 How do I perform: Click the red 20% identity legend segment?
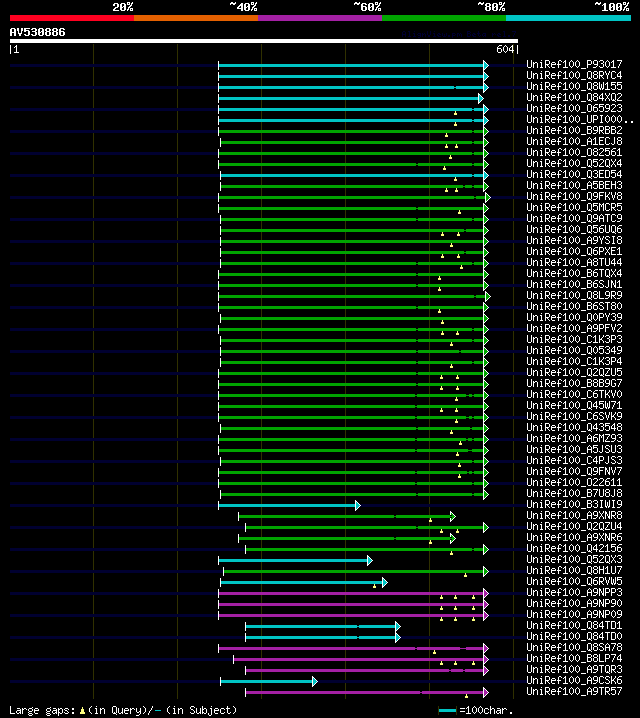point(72,18)
